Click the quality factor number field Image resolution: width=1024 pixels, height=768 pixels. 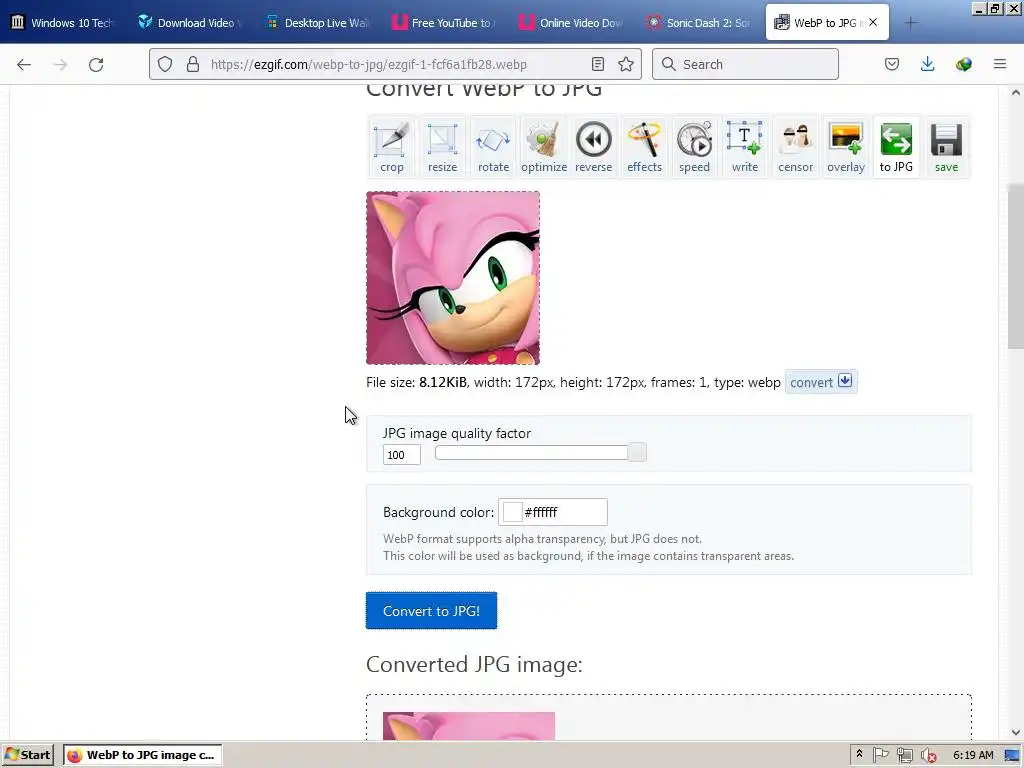click(401, 455)
